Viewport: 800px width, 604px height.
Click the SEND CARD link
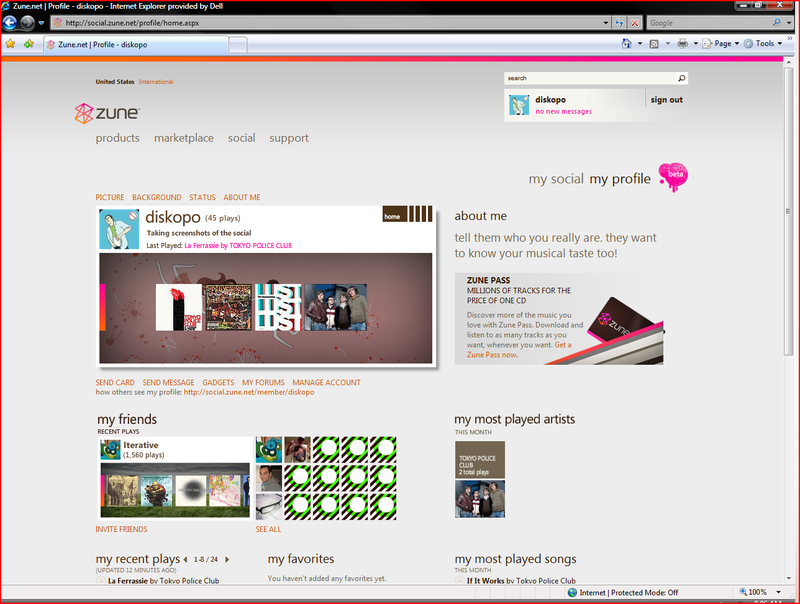coord(115,383)
